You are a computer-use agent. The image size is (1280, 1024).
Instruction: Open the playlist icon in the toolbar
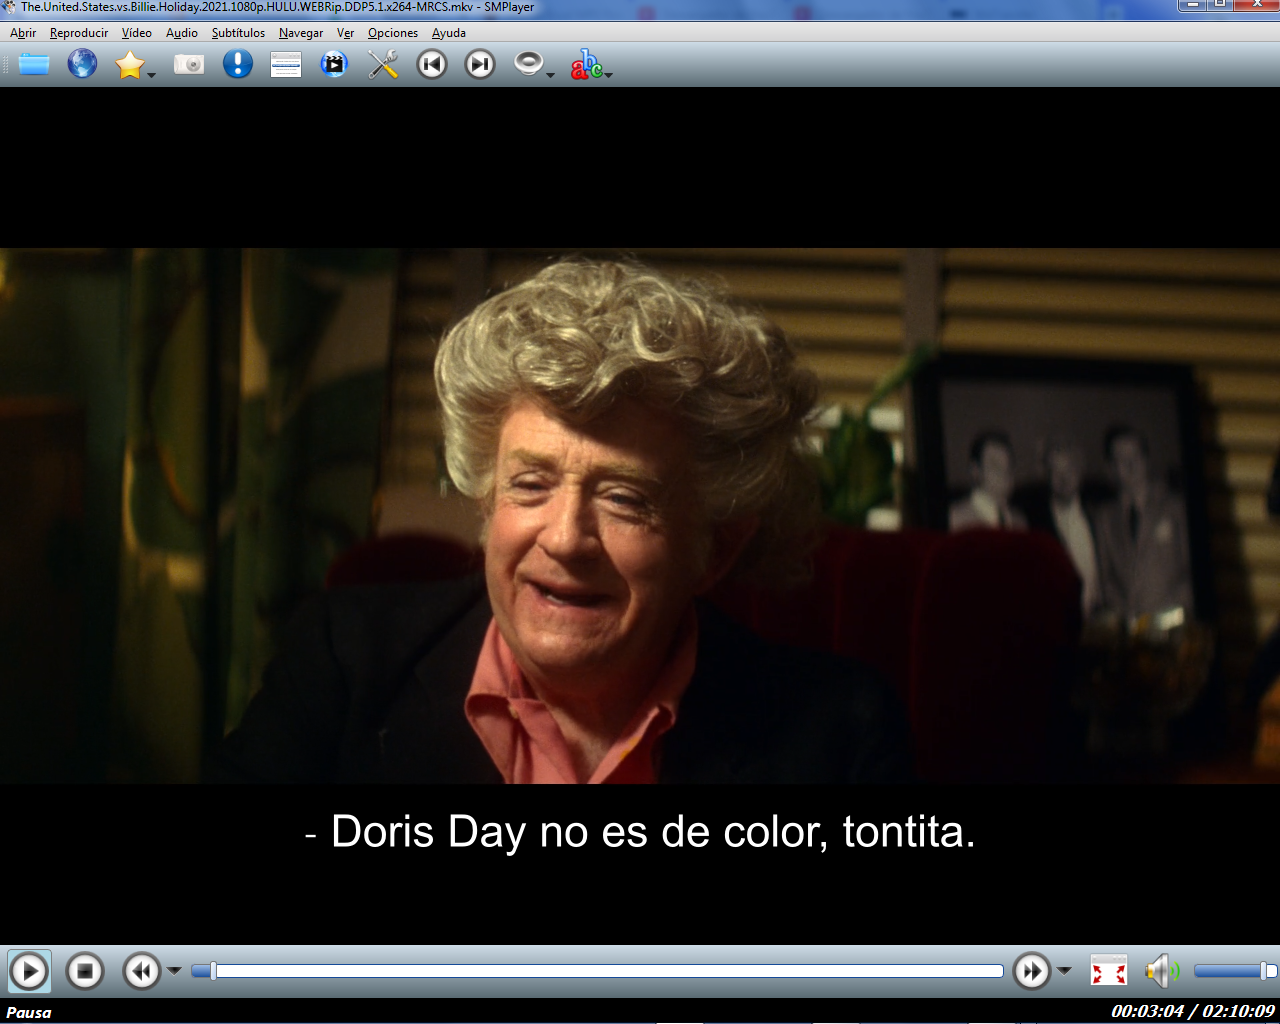coord(286,65)
